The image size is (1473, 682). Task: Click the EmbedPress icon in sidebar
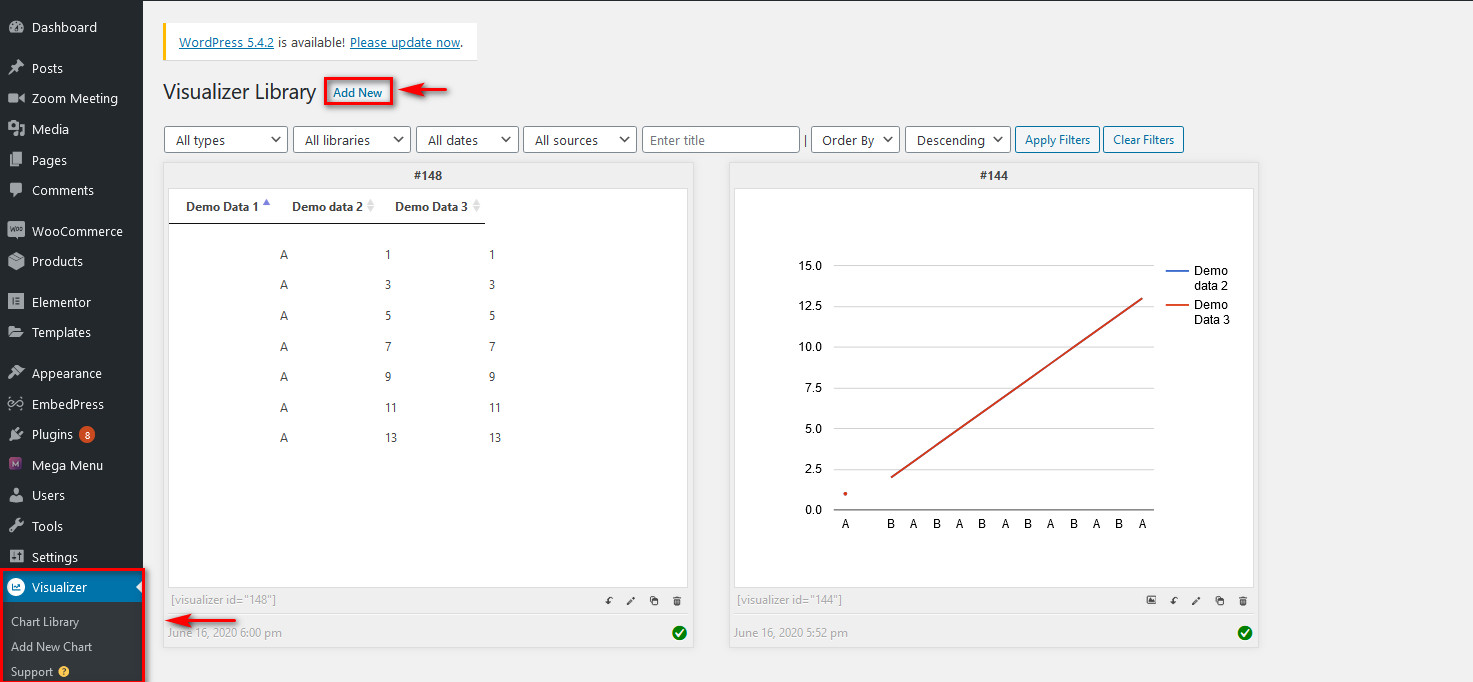16,404
